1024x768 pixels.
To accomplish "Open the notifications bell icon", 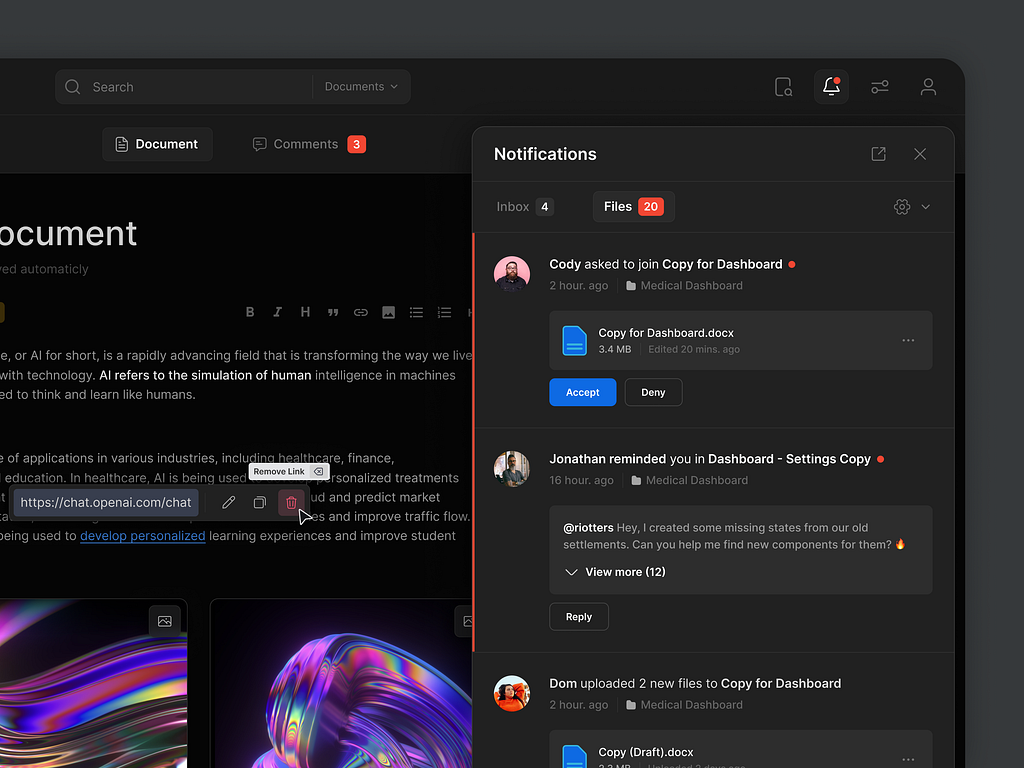I will (831, 87).
